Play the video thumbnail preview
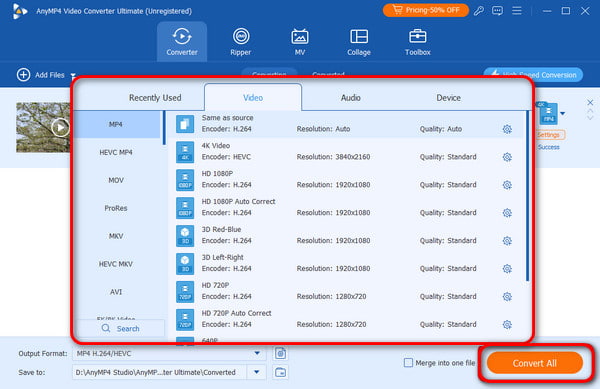This screenshot has width=600, height=389. tap(60, 127)
